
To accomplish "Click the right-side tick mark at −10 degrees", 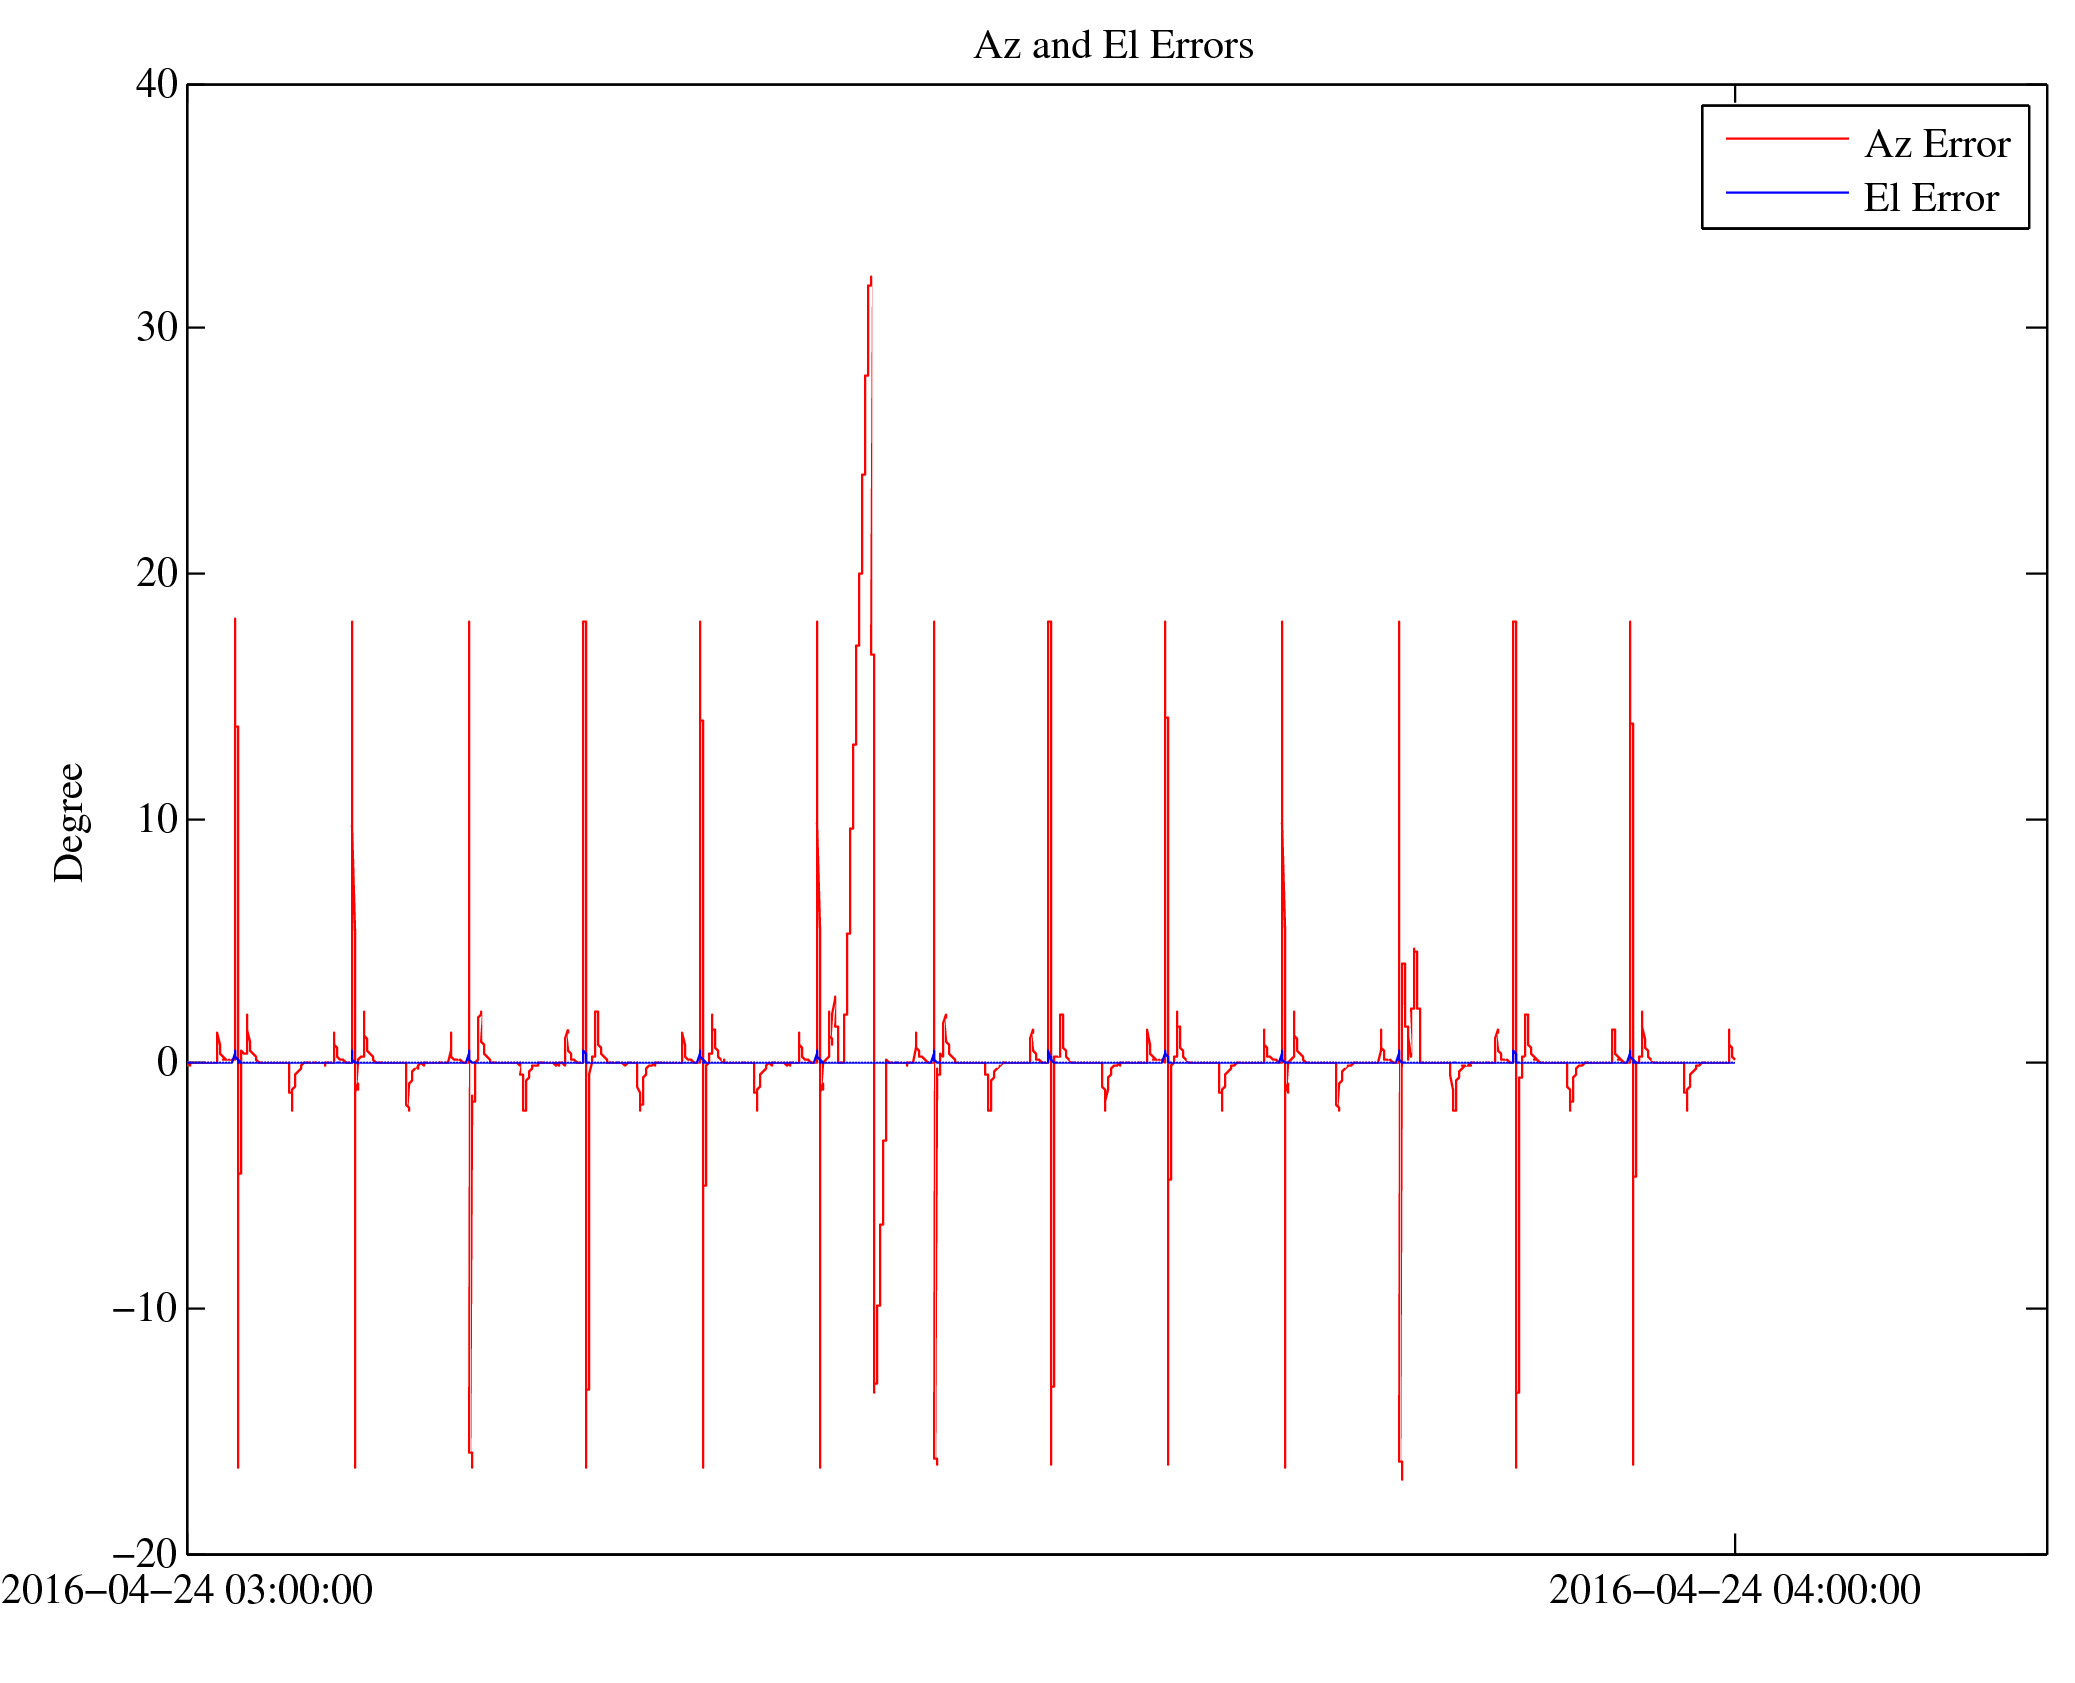I will 2036,1308.
